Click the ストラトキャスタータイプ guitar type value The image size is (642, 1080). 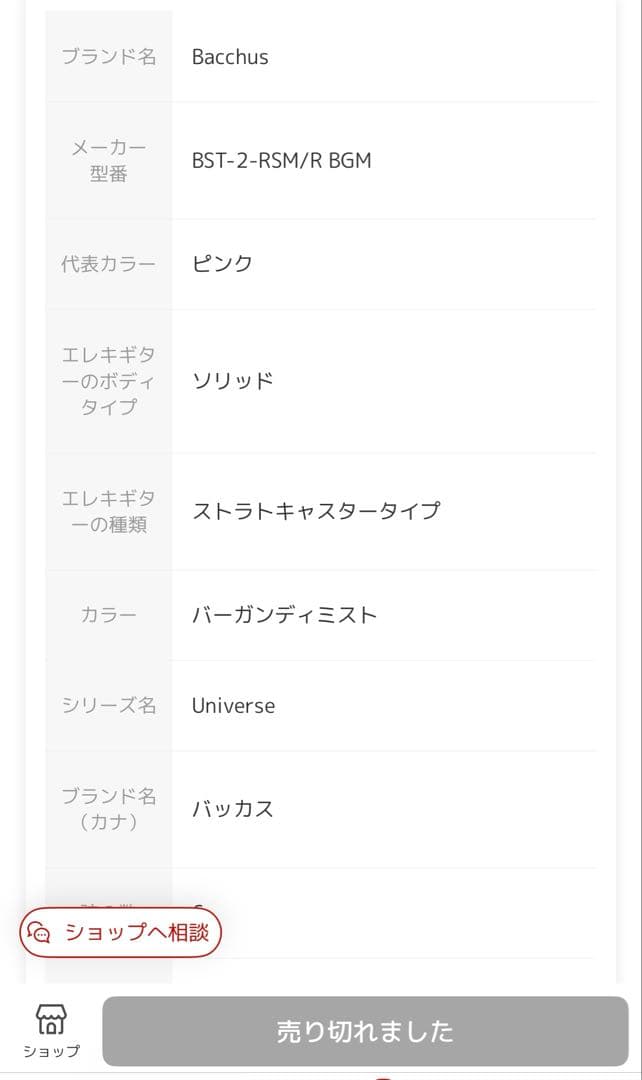(x=316, y=511)
